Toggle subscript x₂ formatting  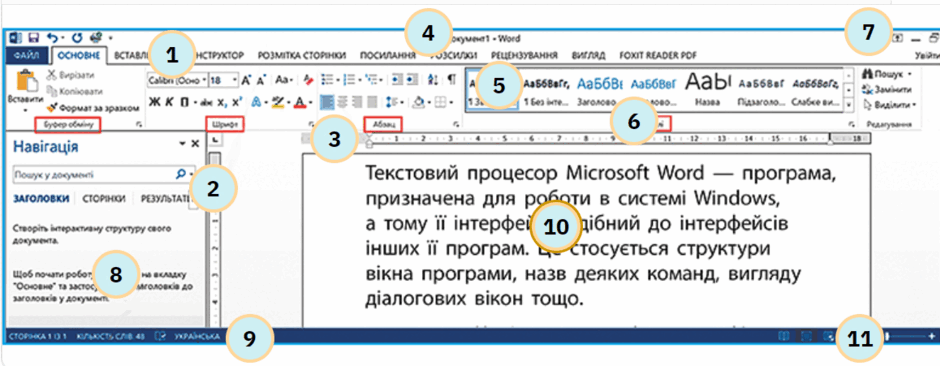221,102
